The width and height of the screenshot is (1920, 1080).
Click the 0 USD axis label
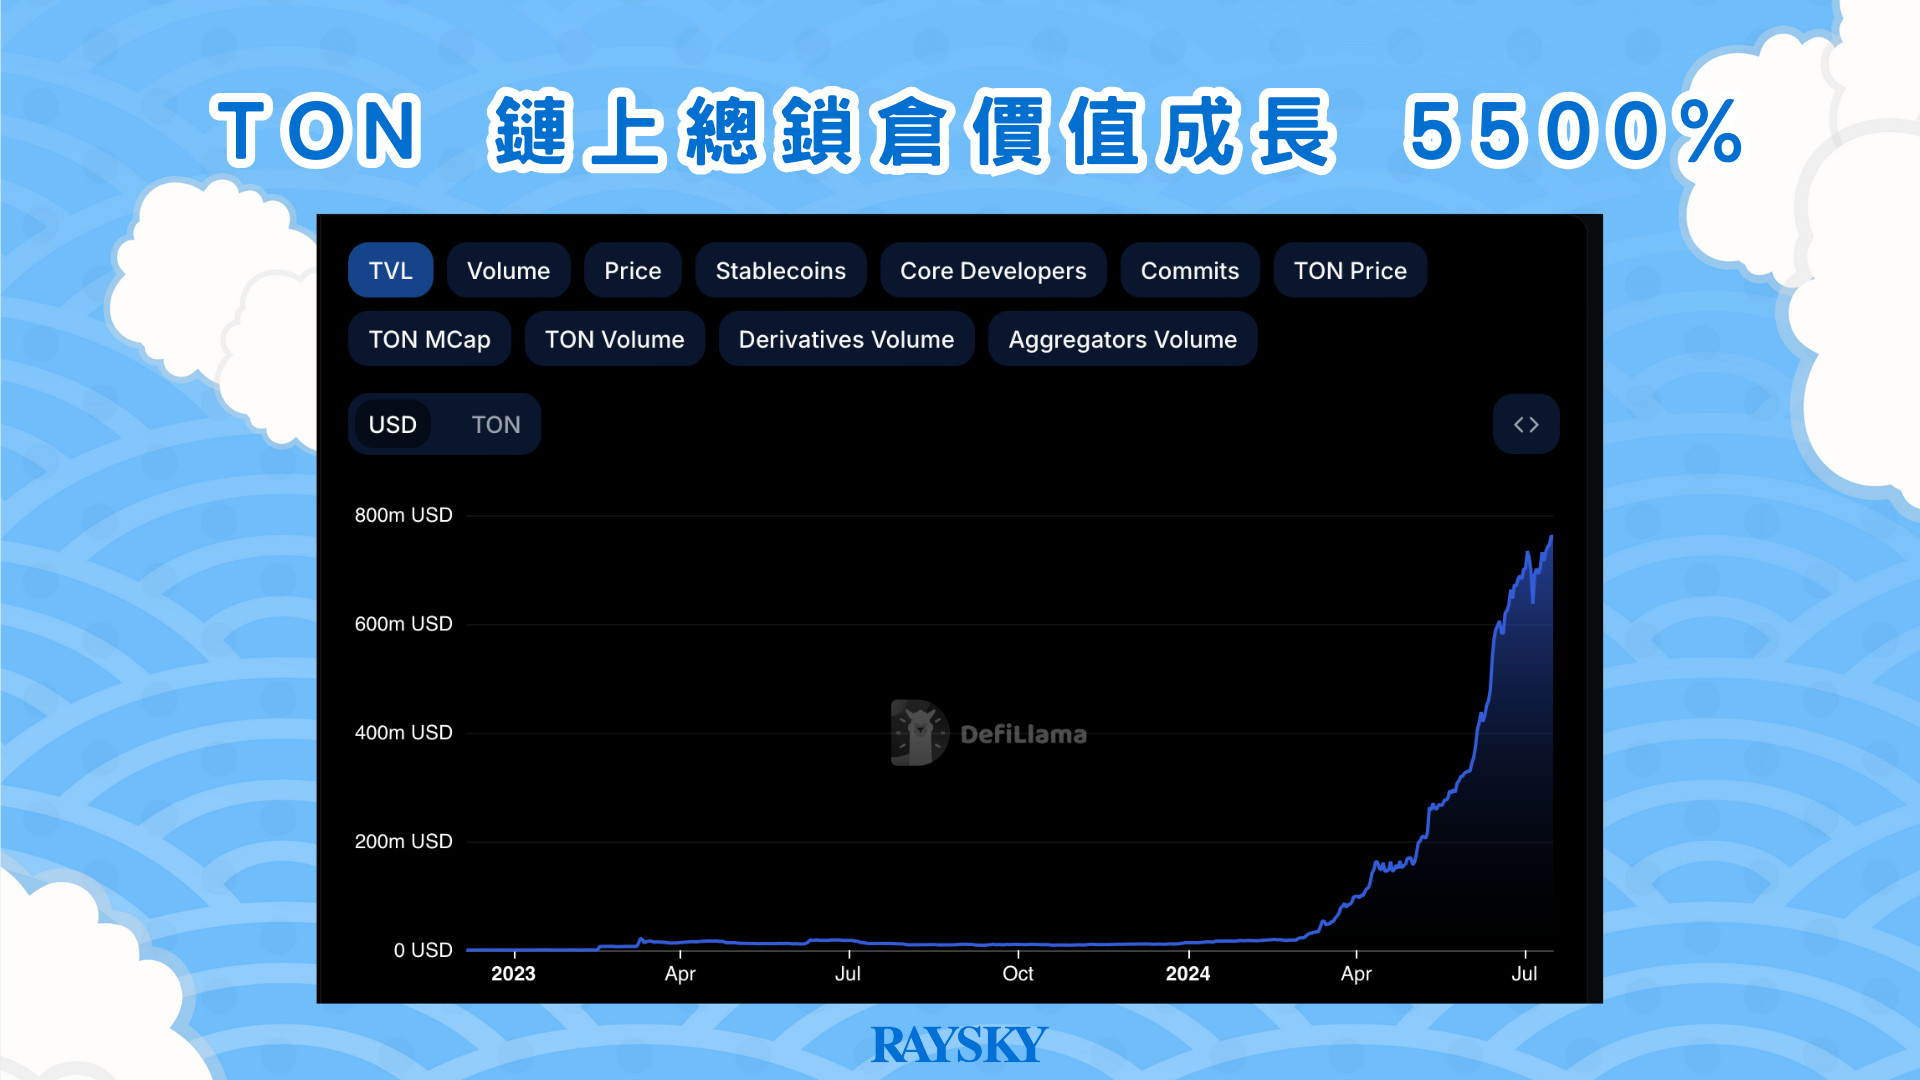(422, 950)
